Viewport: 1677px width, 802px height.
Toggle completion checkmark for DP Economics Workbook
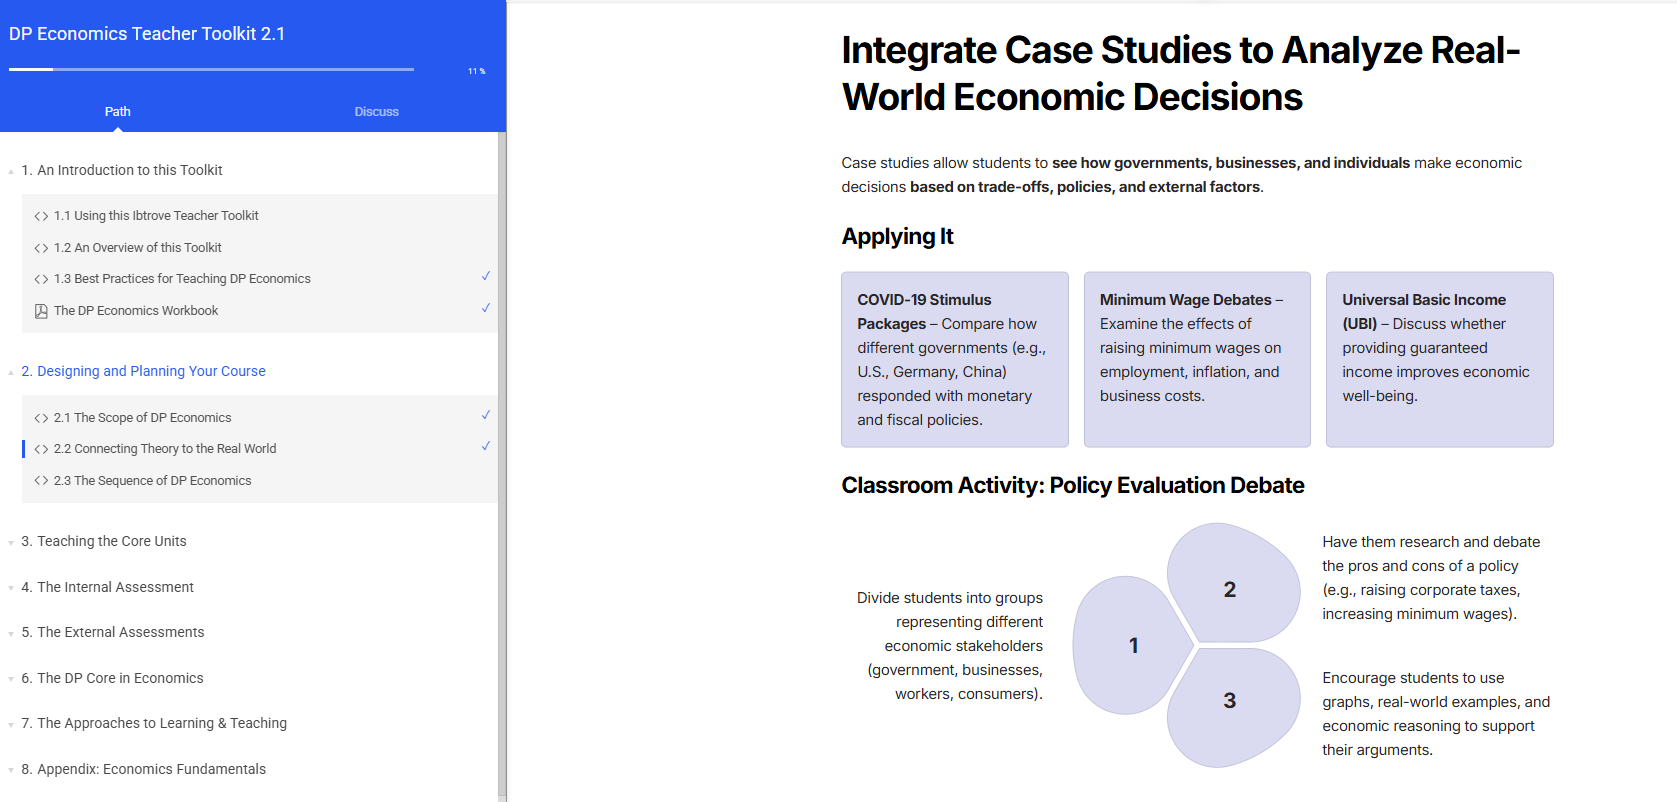tap(486, 308)
